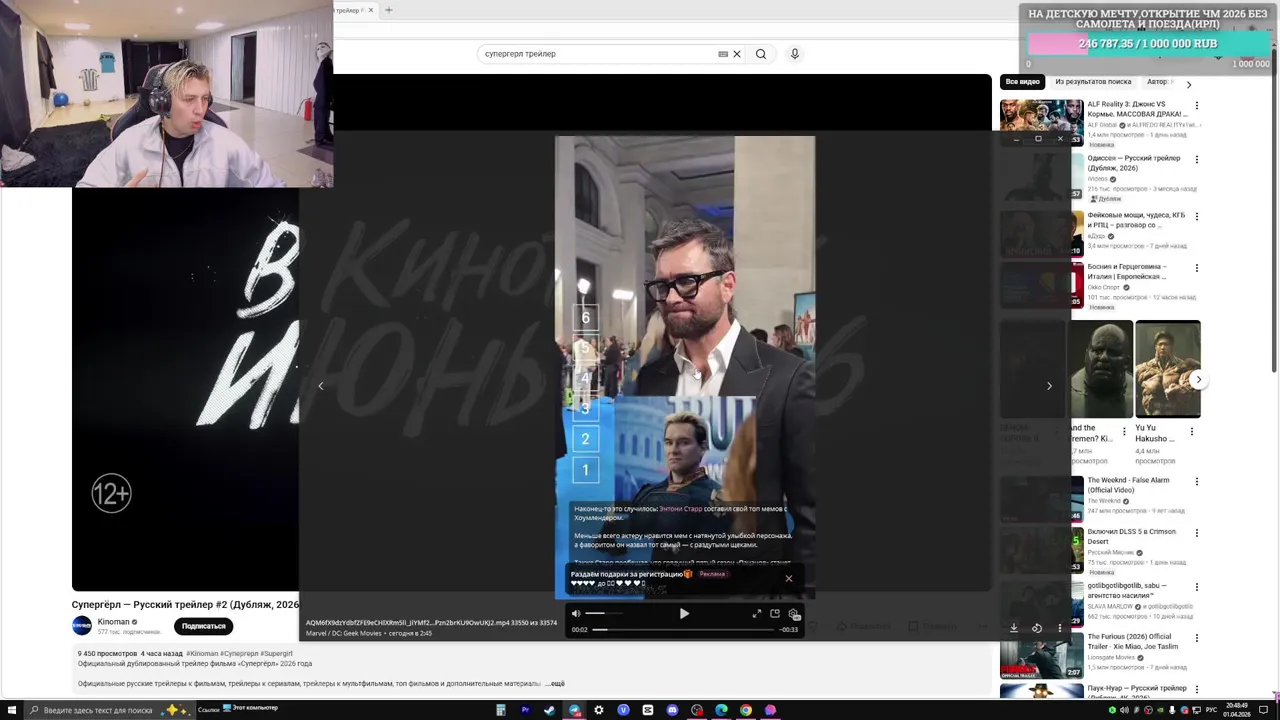Open Google Chrome from the taskbar
The height and width of the screenshot is (720, 1280).
[x=746, y=710]
